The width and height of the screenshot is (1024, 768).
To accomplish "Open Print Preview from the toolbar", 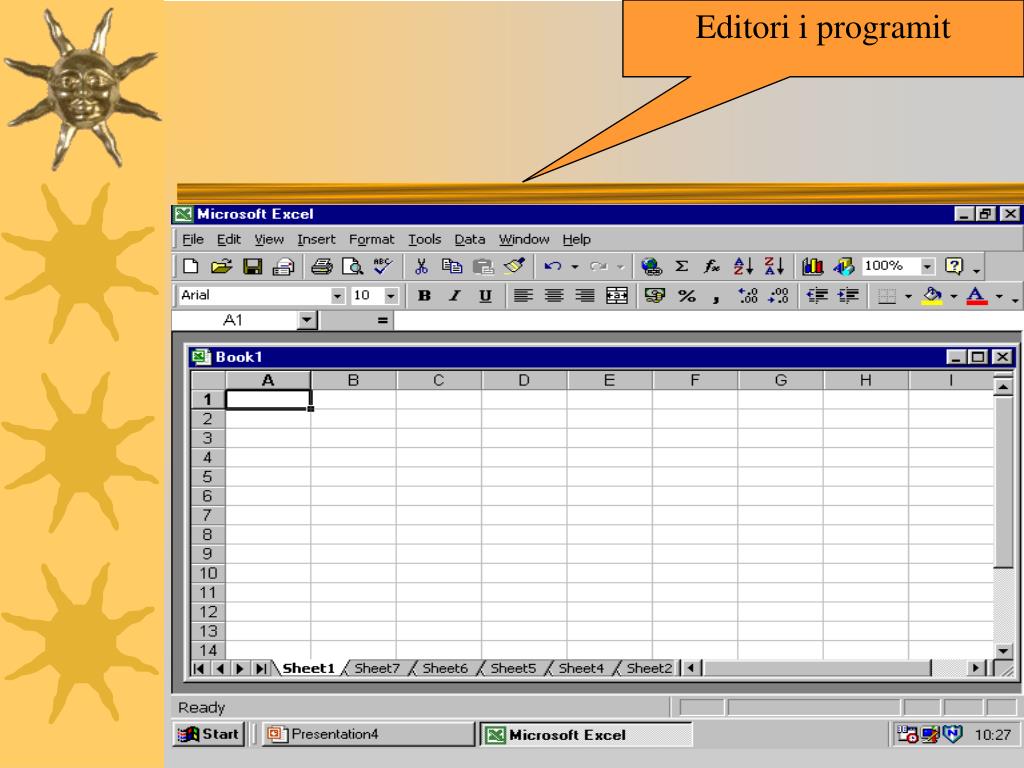I will point(353,266).
